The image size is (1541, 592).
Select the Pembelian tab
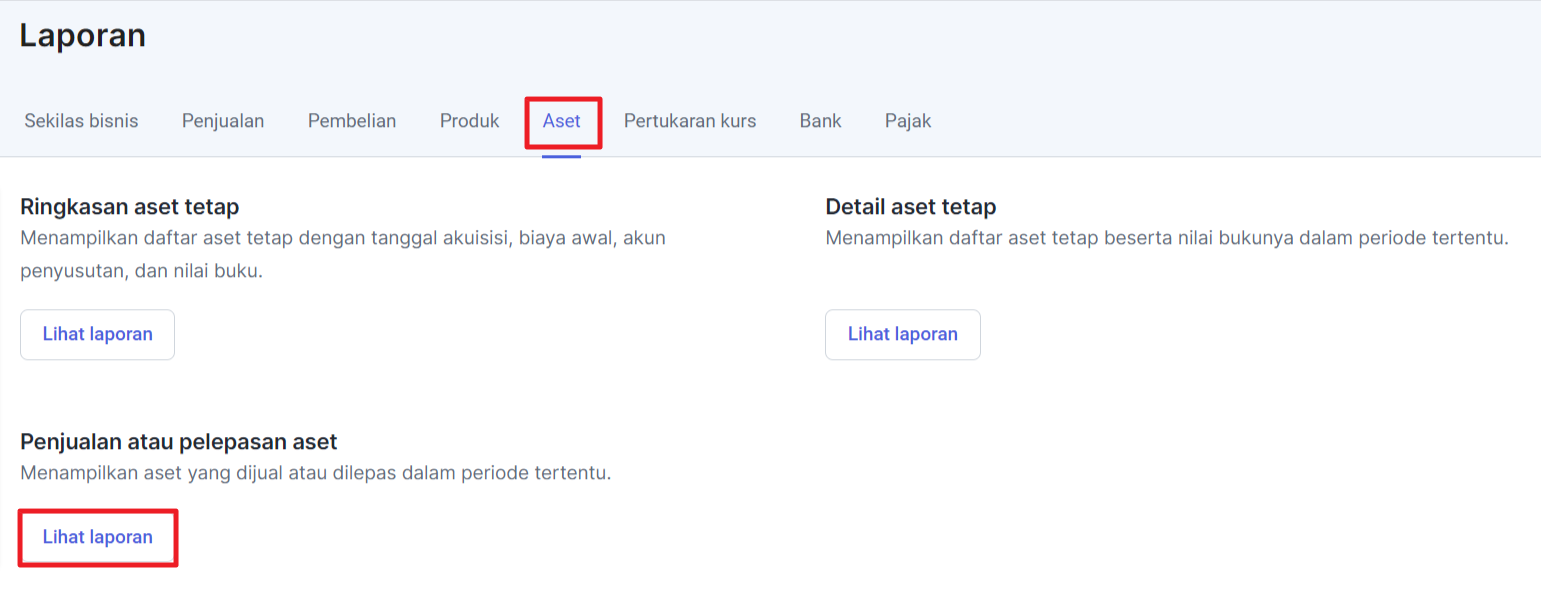point(352,121)
